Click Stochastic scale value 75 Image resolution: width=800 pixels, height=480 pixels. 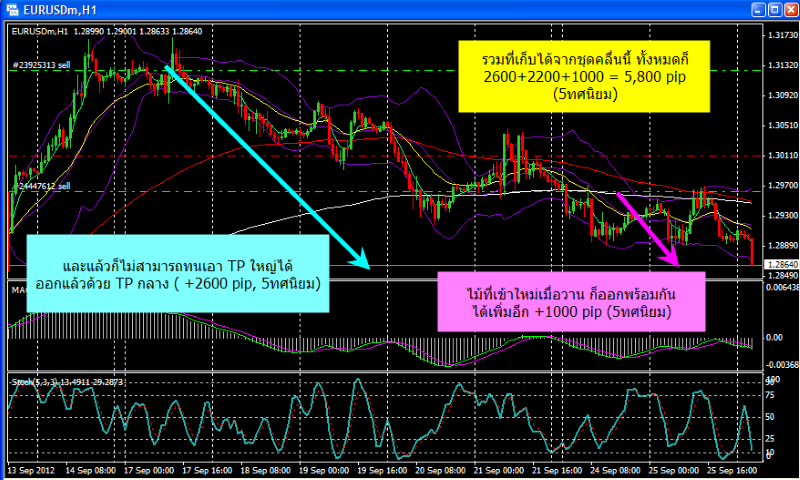(770, 395)
